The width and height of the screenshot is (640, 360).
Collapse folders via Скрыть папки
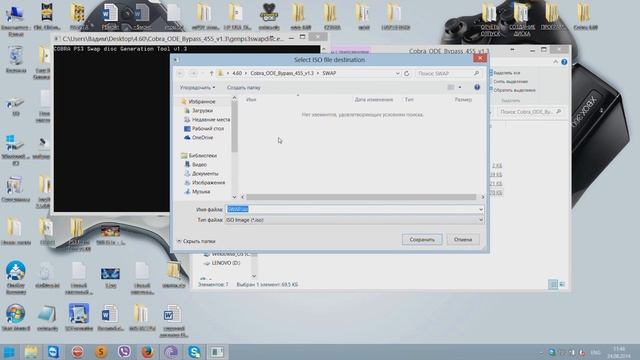[x=196, y=241]
